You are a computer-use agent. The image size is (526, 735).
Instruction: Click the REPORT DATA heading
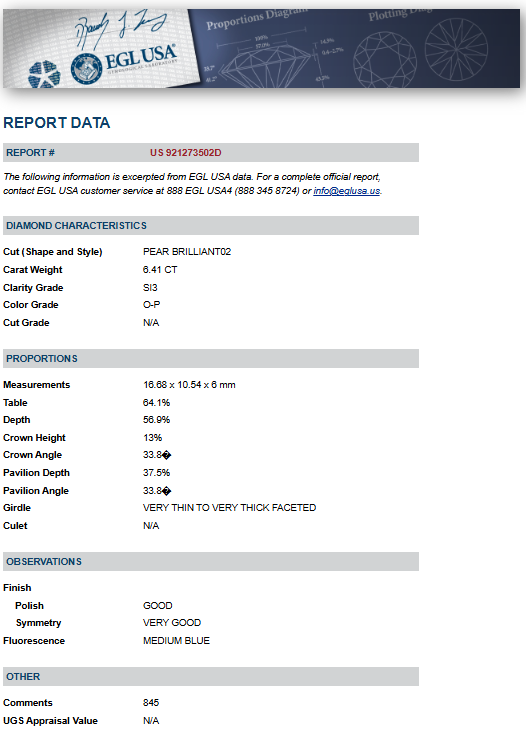pos(57,123)
